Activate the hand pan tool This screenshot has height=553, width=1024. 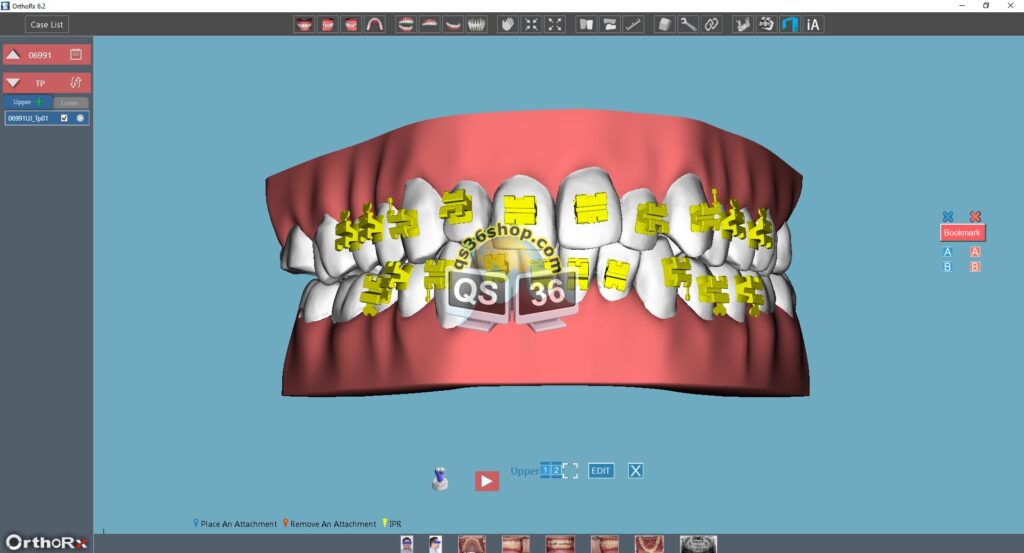(507, 25)
